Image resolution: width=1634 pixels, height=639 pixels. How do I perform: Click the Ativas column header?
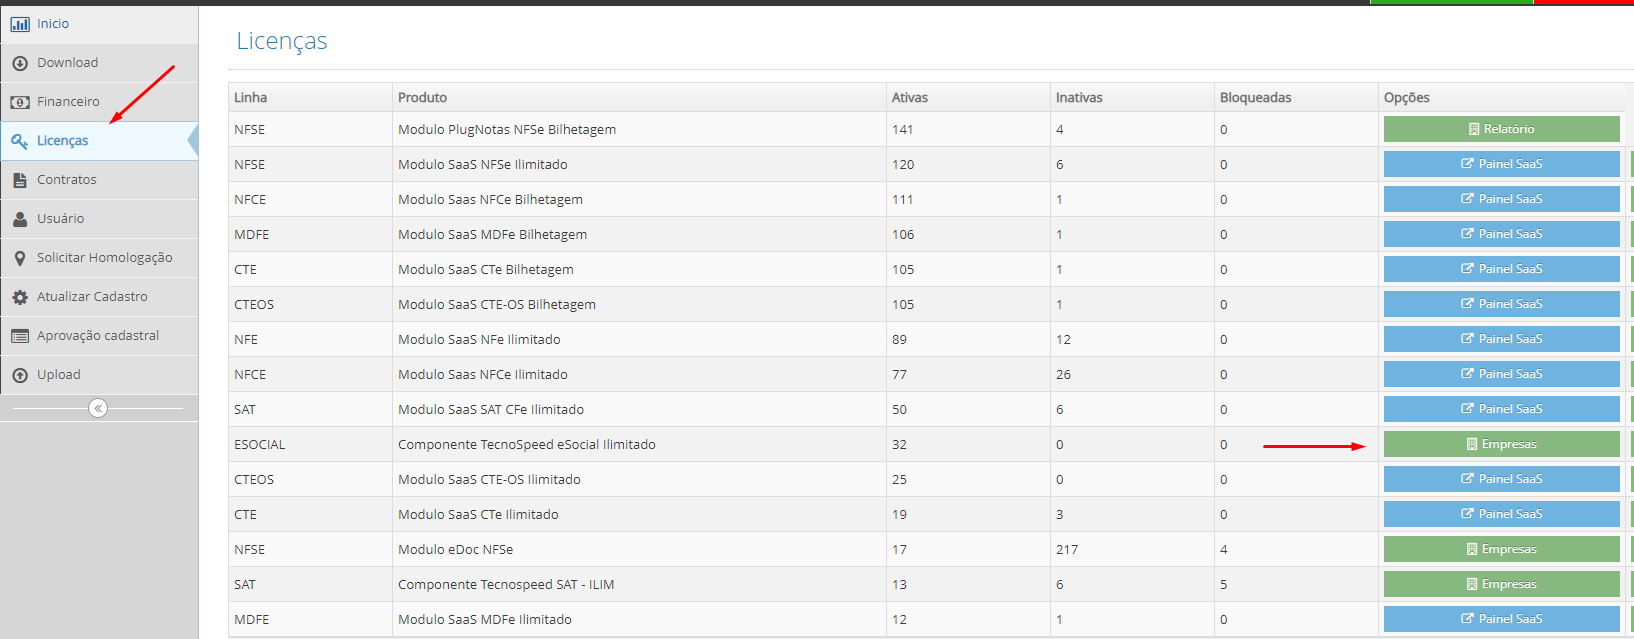pyautogui.click(x=909, y=98)
